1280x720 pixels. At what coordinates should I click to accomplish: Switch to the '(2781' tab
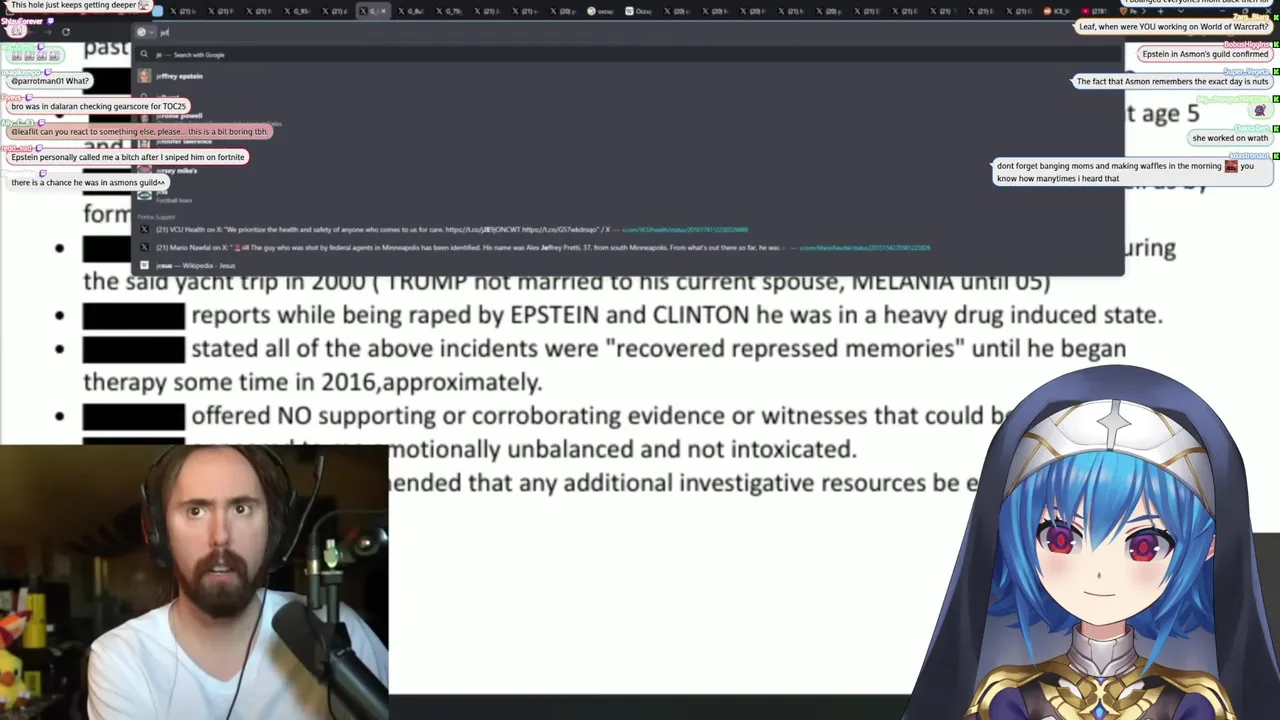click(x=1096, y=11)
